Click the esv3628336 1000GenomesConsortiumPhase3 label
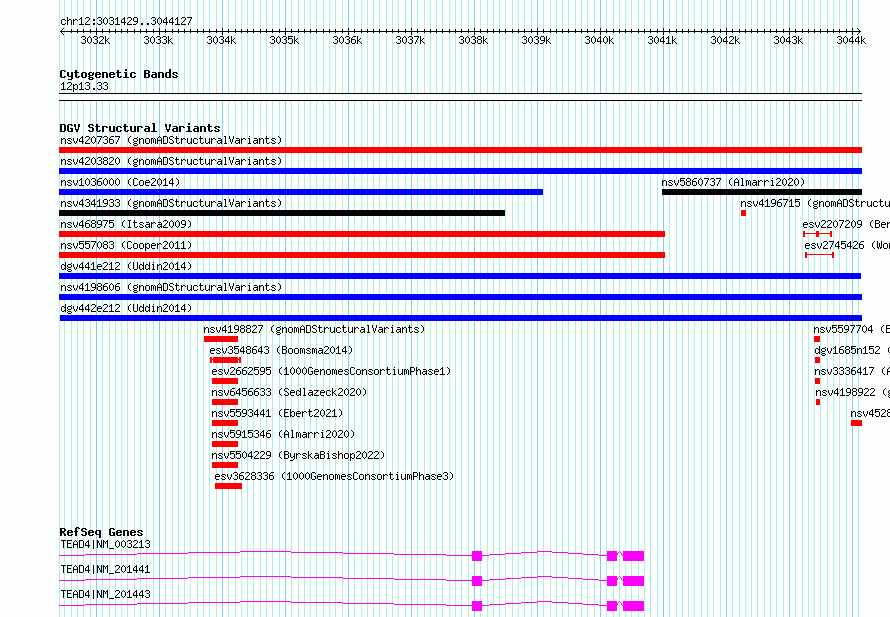Screen dimensions: 890x617 coord(334,476)
